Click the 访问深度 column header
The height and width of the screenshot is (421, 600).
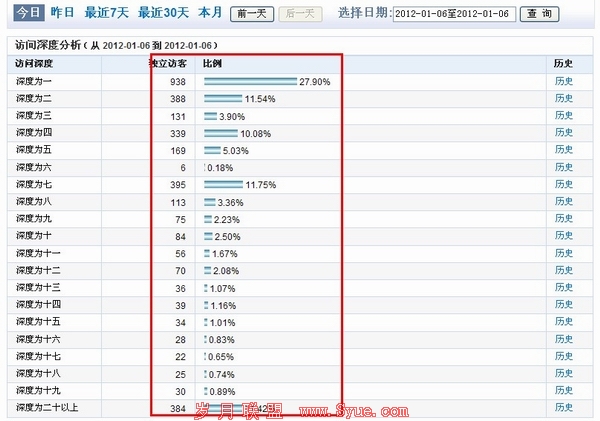pyautogui.click(x=36, y=64)
